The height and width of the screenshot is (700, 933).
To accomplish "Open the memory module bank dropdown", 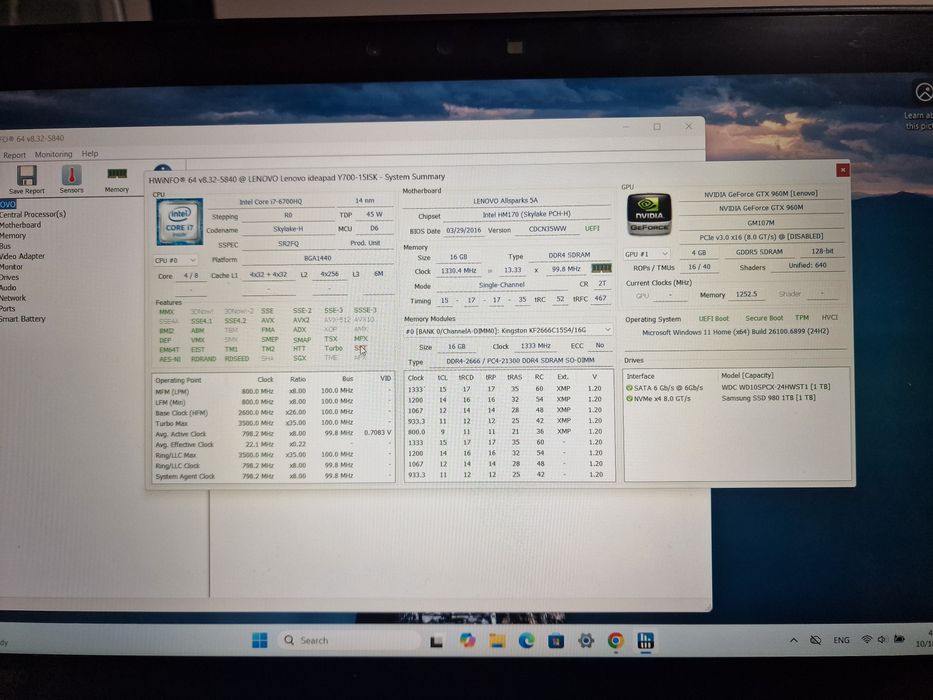I will pyautogui.click(x=508, y=330).
